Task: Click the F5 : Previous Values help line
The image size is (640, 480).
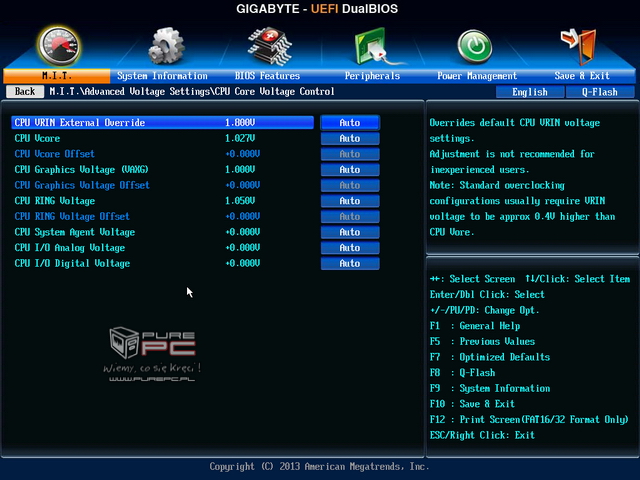Action: [x=482, y=342]
